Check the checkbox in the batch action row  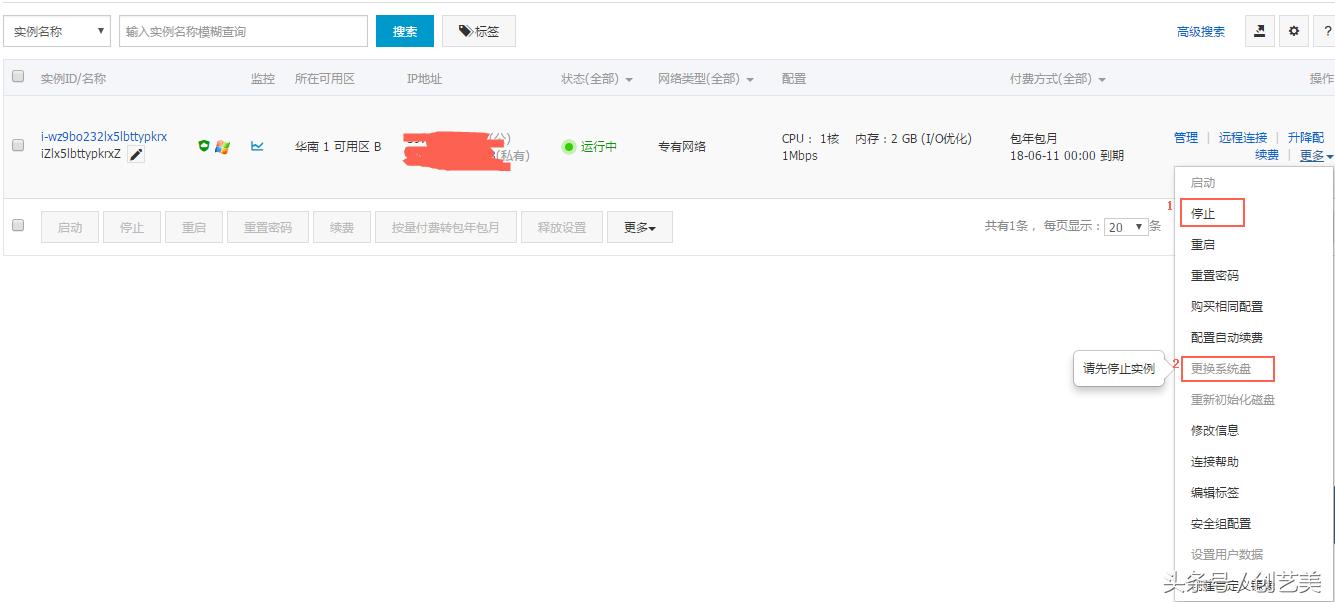16,226
